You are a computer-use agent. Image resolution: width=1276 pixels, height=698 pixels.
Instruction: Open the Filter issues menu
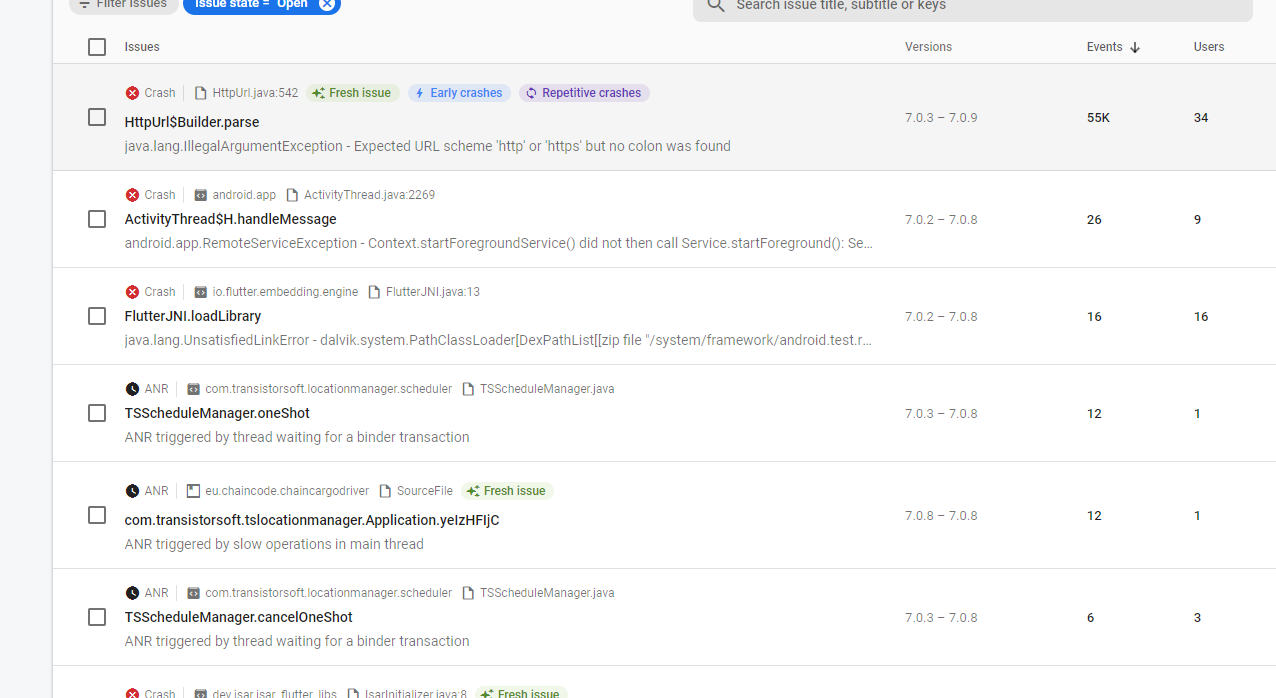pyautogui.click(x=123, y=4)
